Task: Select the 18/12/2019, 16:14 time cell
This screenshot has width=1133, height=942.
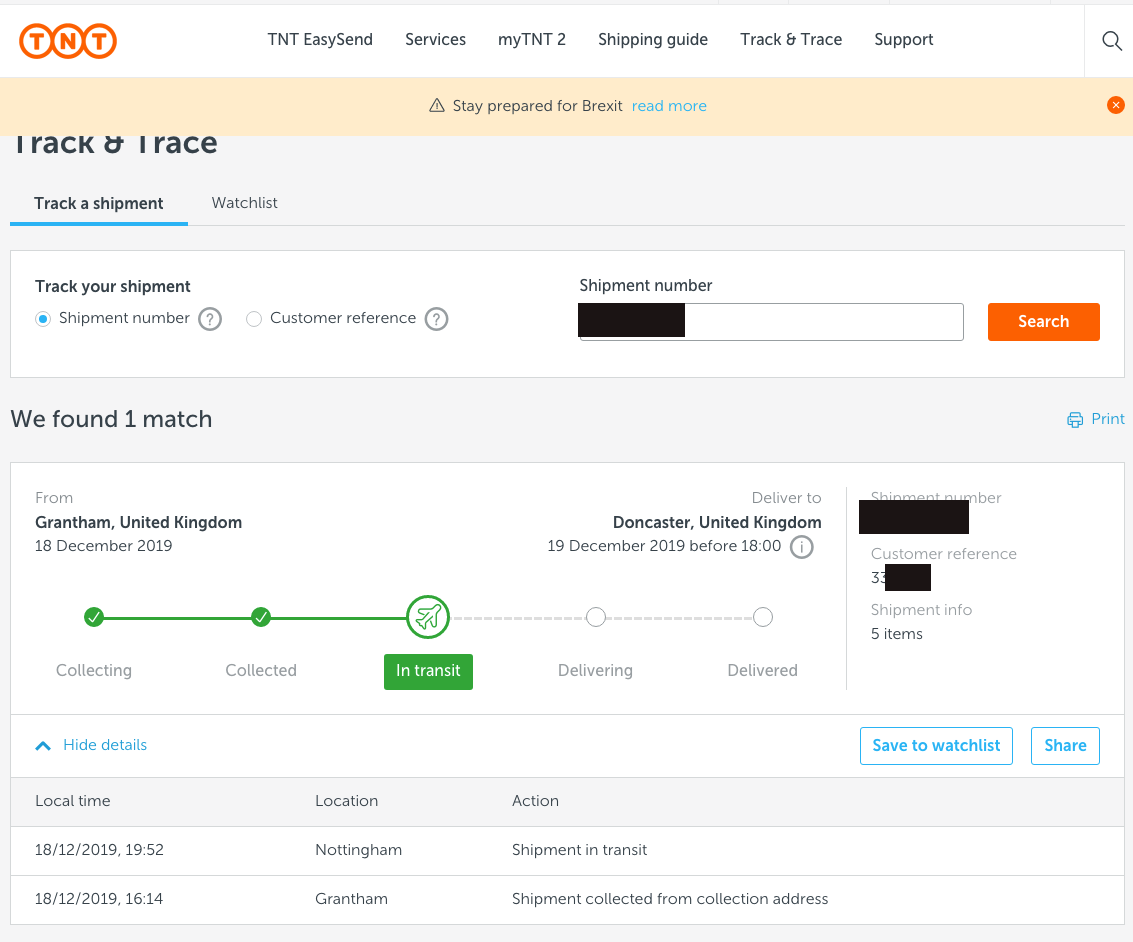Action: 99,899
